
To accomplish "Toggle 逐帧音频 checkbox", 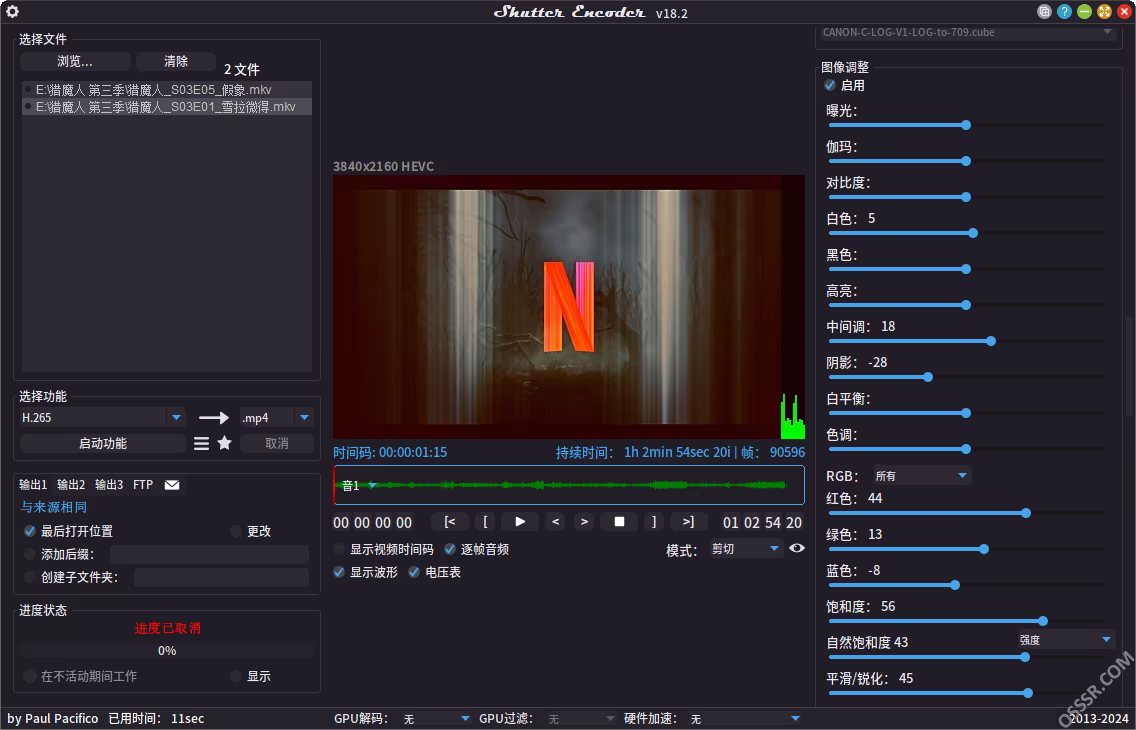I will click(450, 549).
